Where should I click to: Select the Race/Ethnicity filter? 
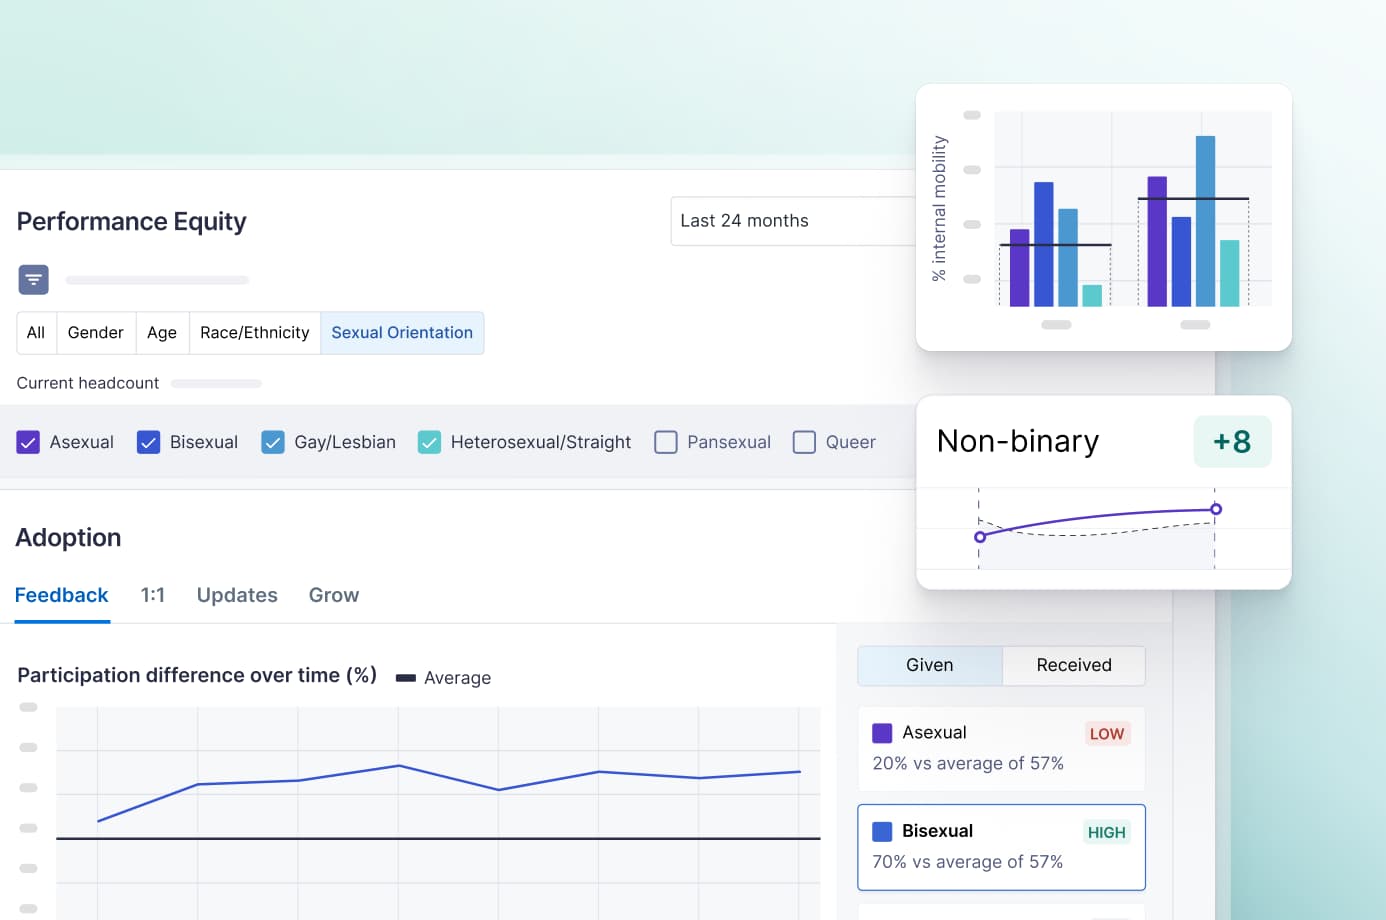[254, 332]
